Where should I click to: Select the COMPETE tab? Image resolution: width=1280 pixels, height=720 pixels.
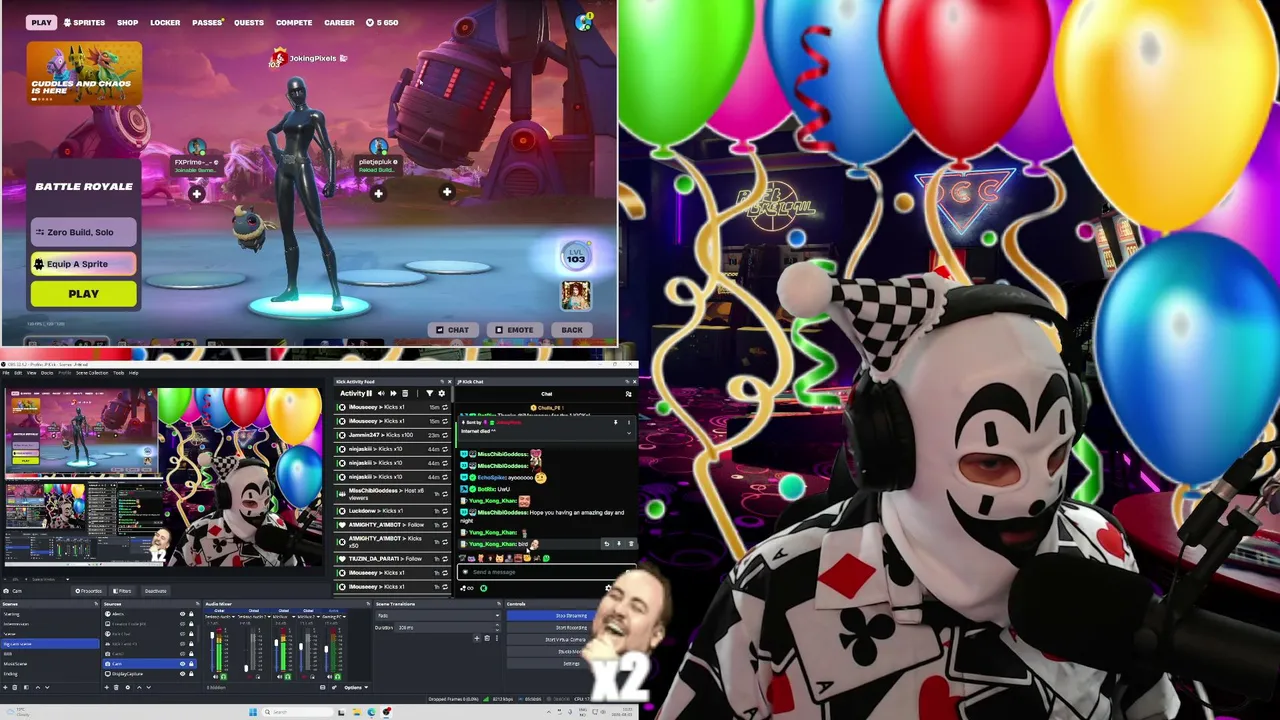point(294,22)
